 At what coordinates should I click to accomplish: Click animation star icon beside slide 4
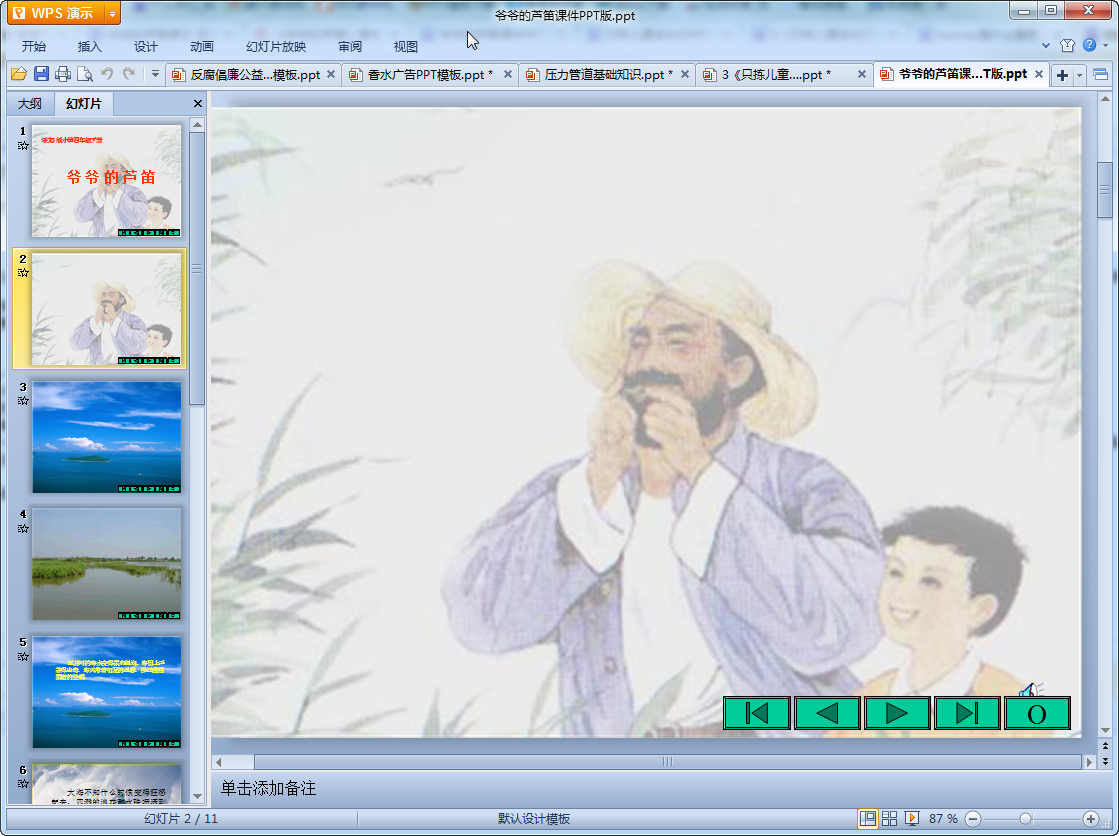[x=24, y=528]
